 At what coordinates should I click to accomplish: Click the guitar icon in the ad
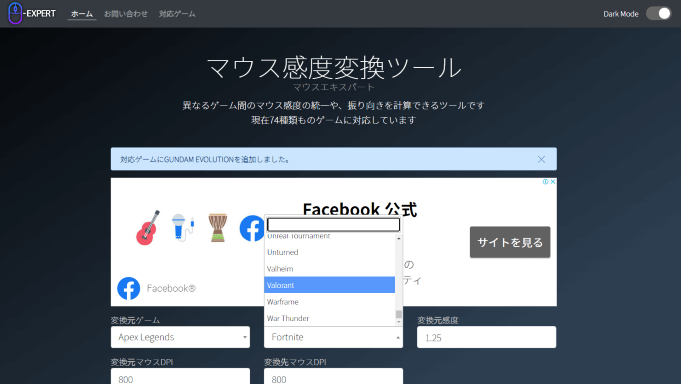[148, 228]
